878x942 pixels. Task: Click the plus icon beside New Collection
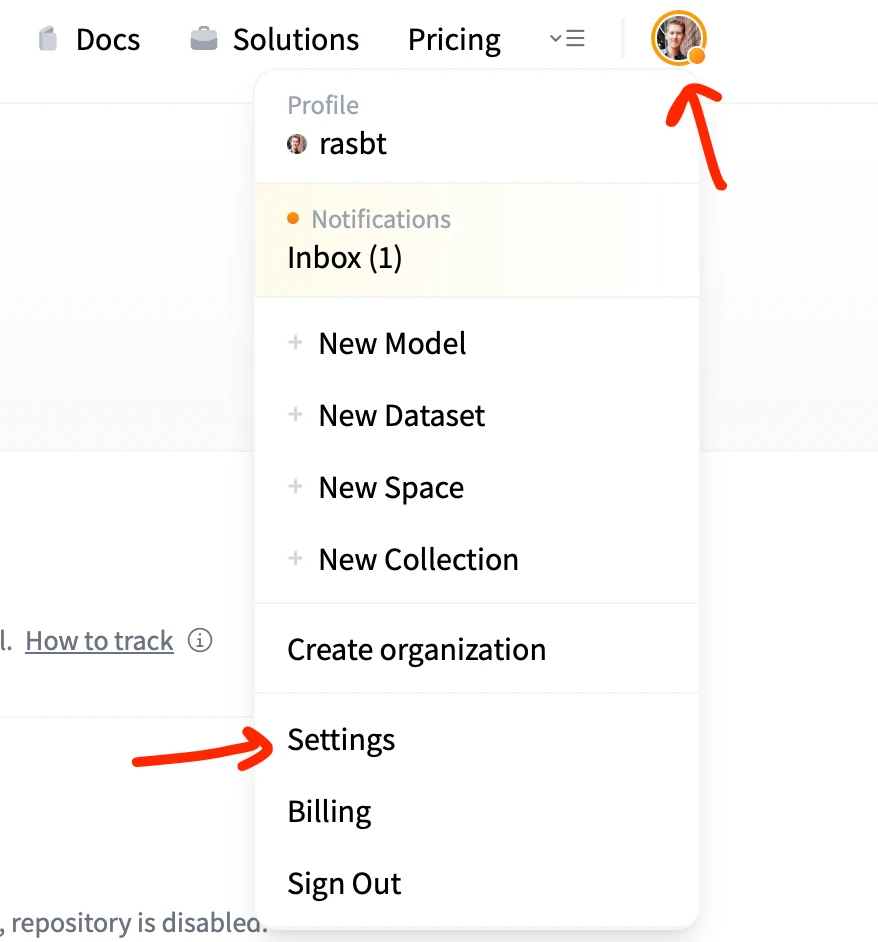point(295,559)
